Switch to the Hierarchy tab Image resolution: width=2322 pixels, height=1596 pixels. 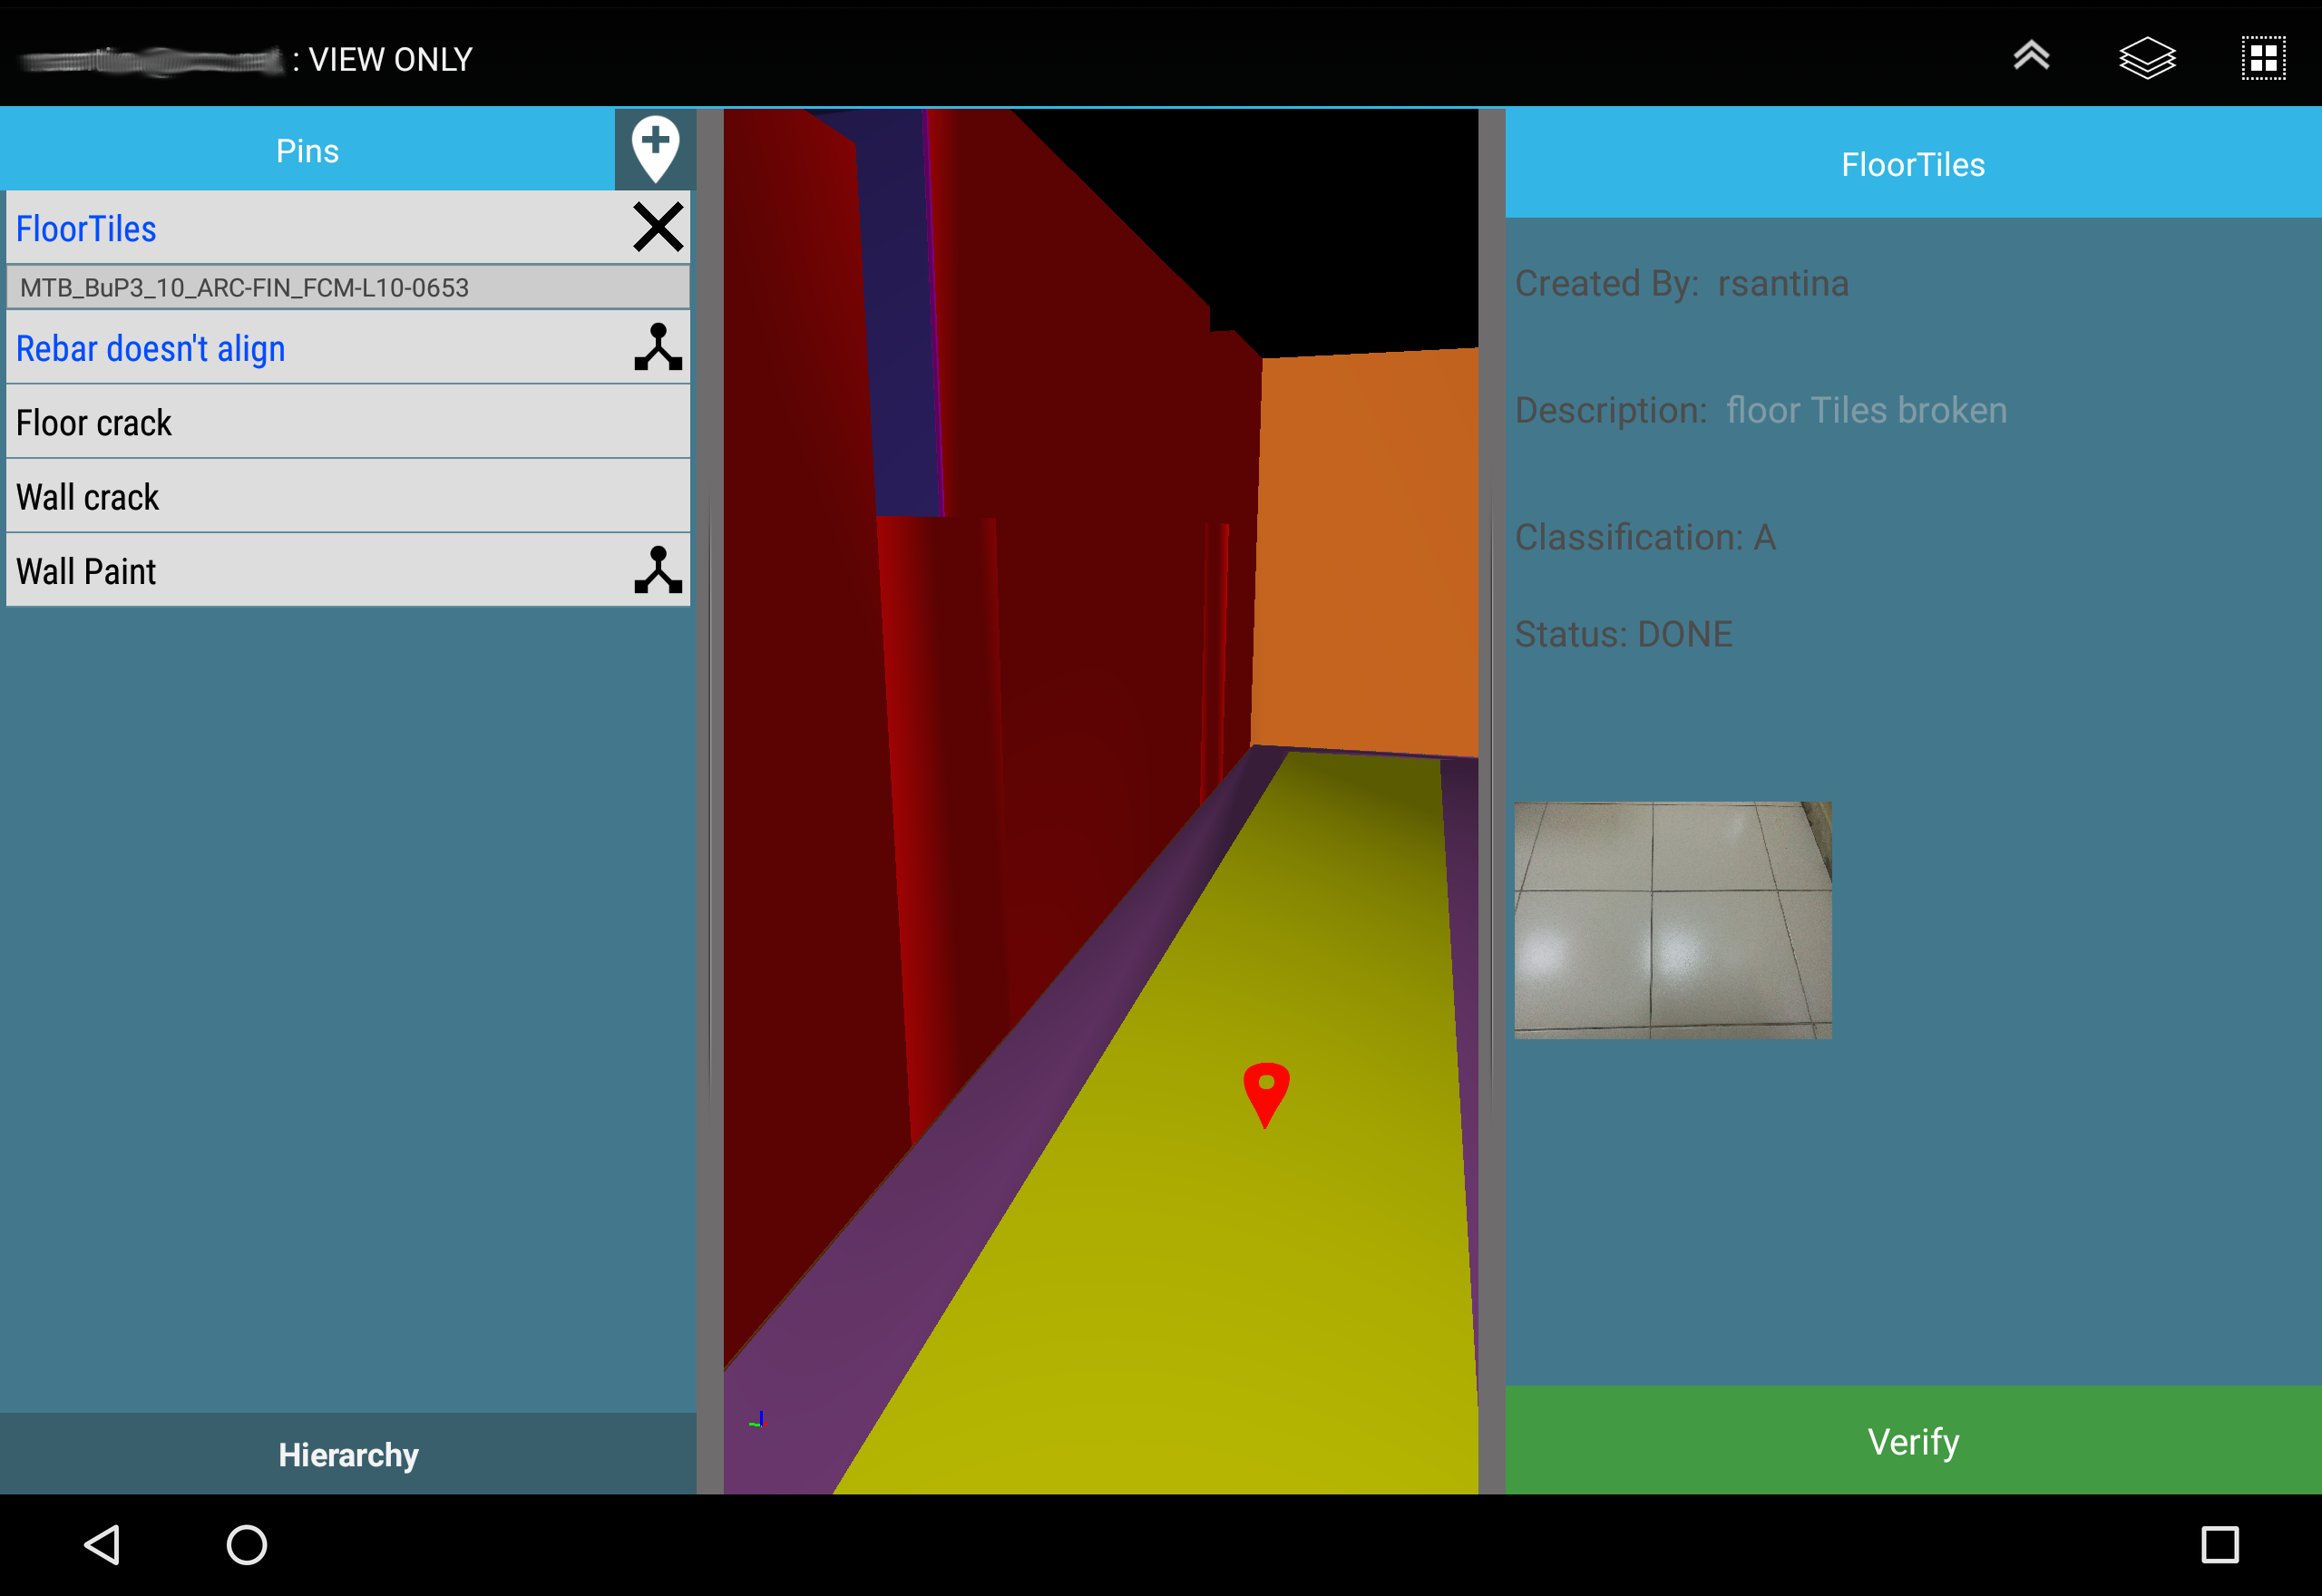pos(348,1454)
